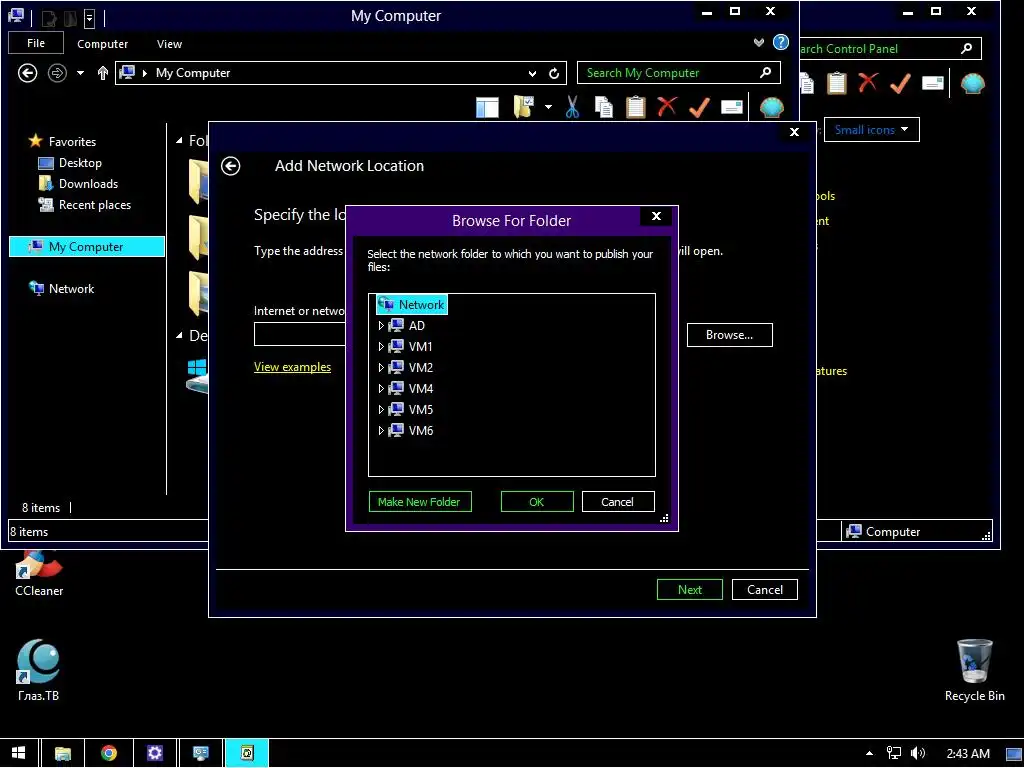The image size is (1024, 768).
Task: Show hidden tray icons arrow
Action: click(x=869, y=753)
